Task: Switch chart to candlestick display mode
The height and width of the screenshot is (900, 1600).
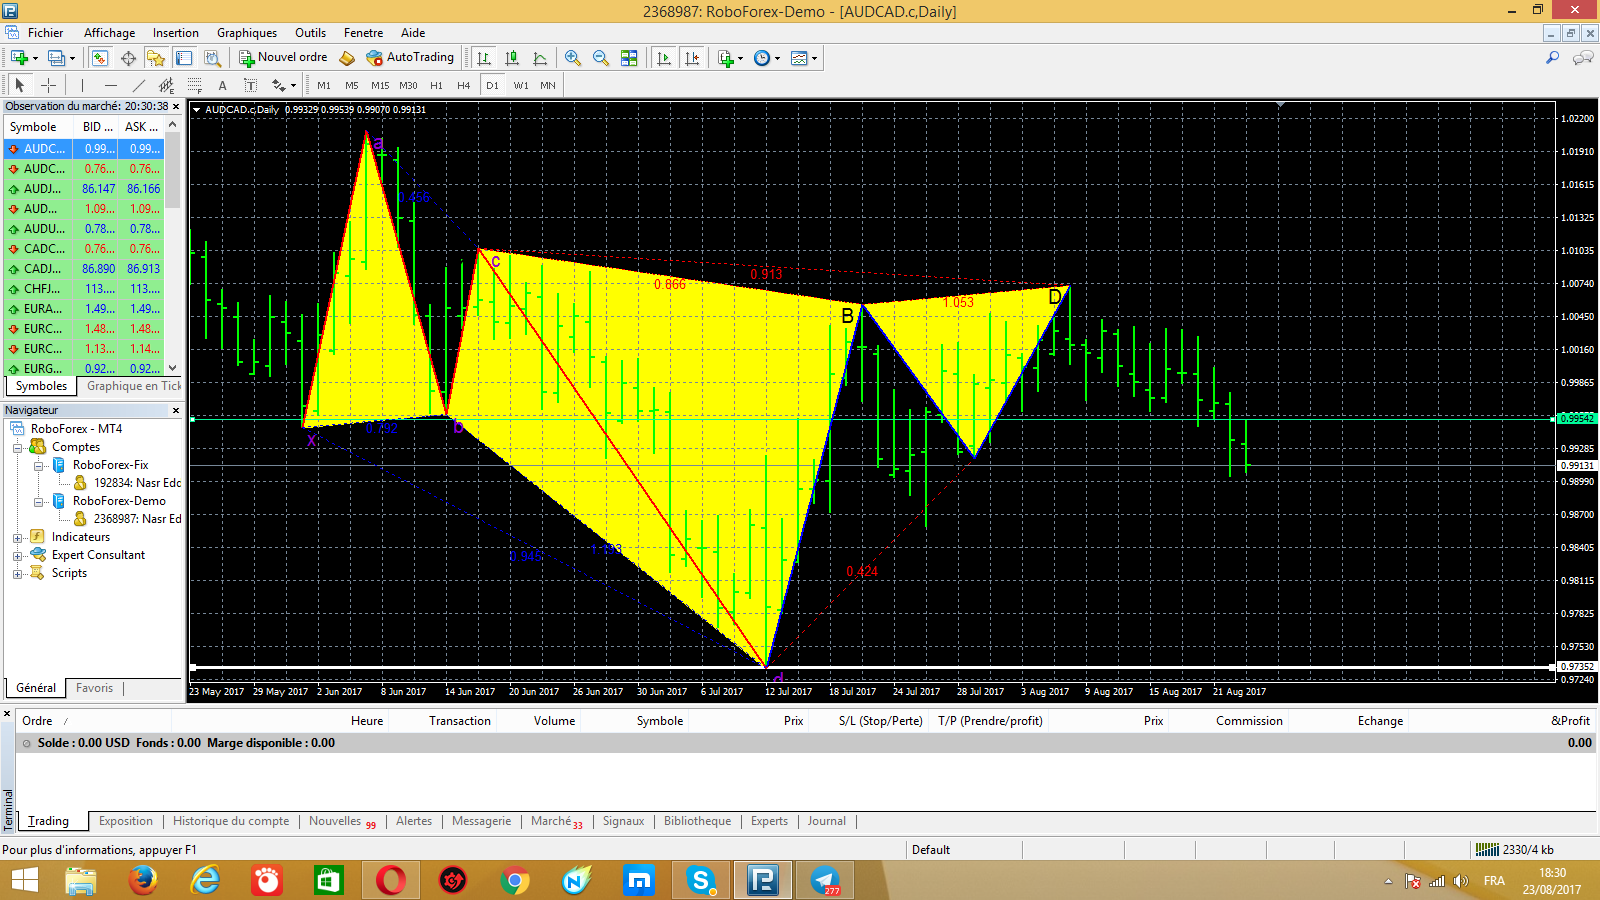Action: [x=512, y=58]
